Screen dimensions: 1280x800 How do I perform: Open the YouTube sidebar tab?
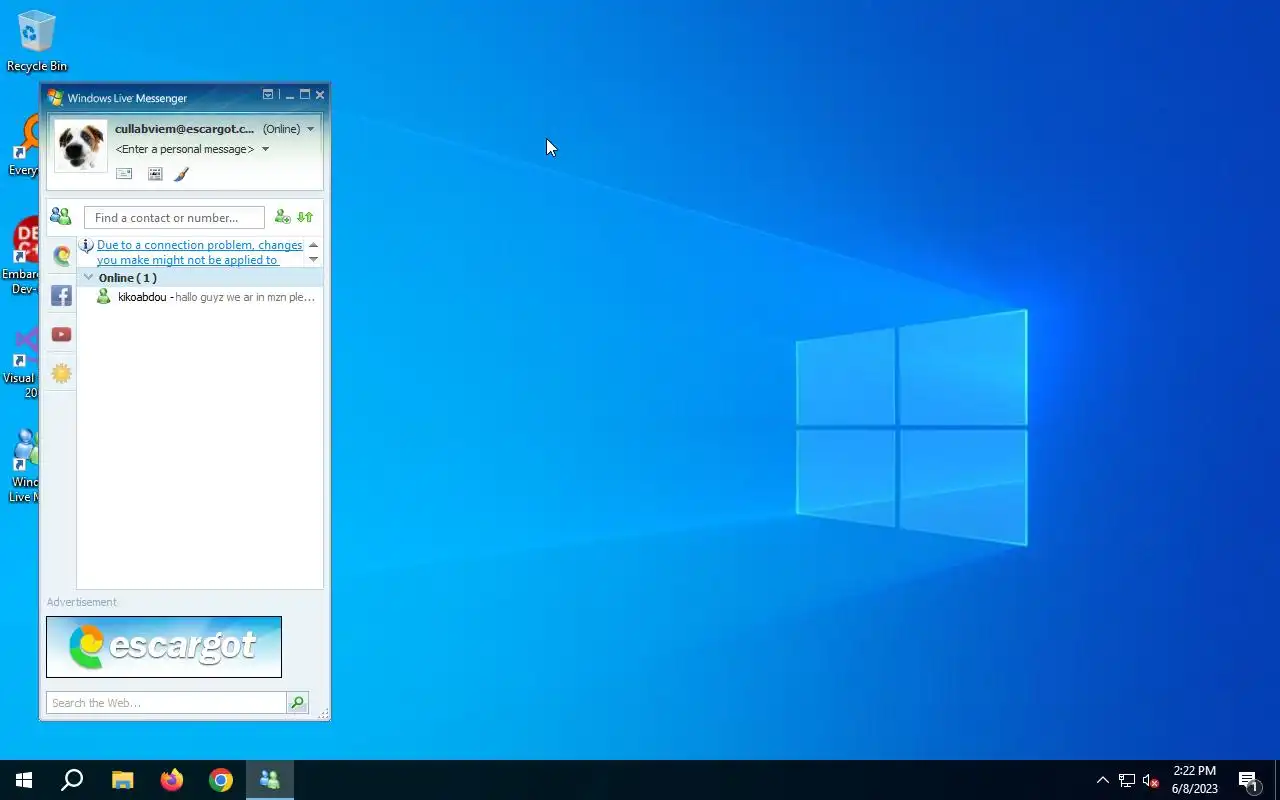coord(61,334)
